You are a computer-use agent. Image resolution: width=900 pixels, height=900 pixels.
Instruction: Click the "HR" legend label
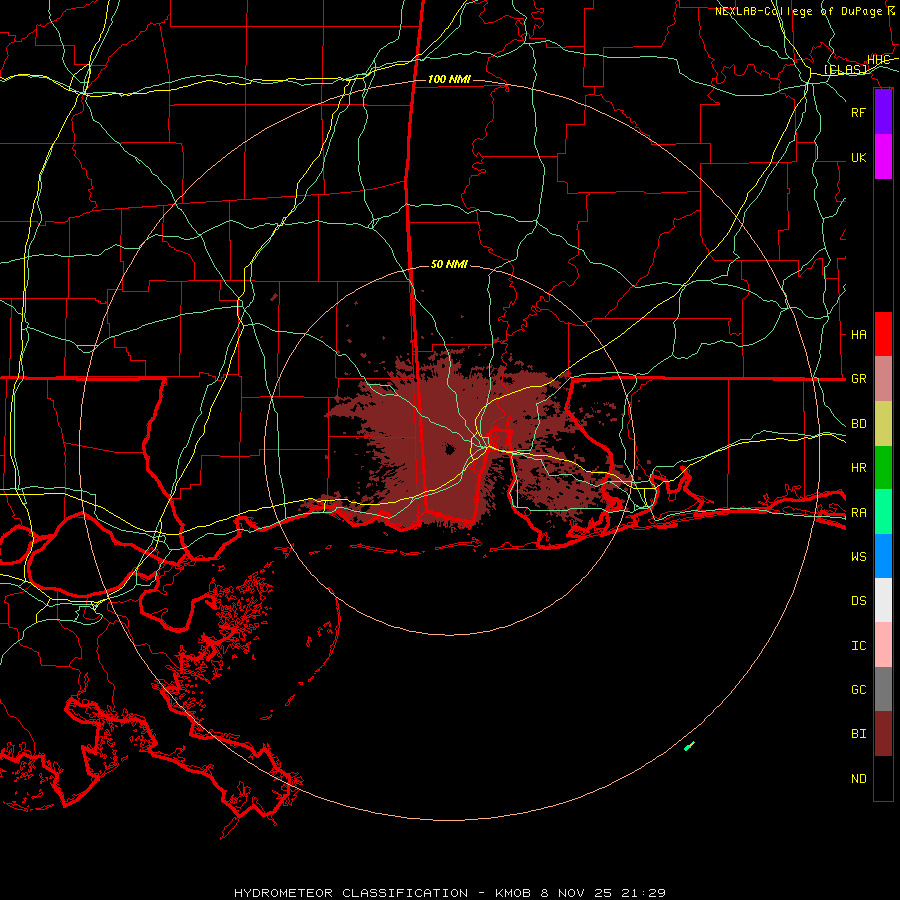[x=858, y=468]
